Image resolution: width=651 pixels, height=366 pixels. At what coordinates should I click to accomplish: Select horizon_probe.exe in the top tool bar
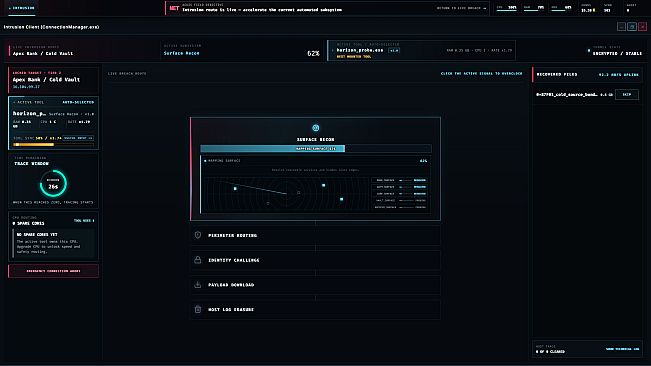click(x=360, y=50)
